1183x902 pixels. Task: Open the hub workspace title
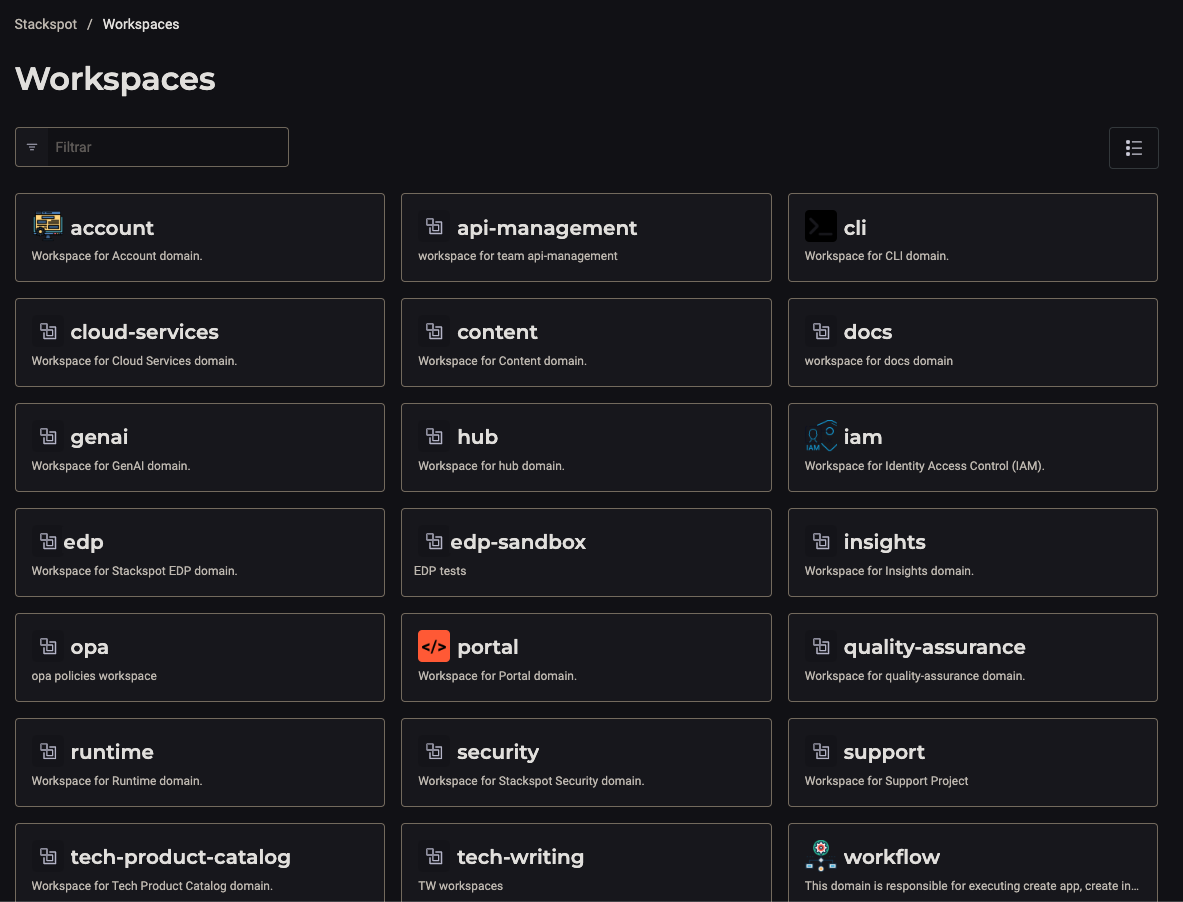478,437
